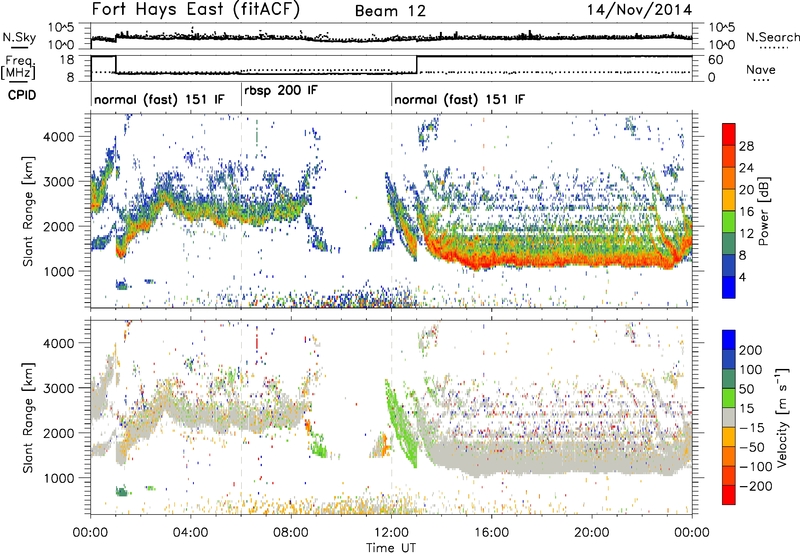800x554 pixels.
Task: Click the '4000' tick on the power panel
Action: coord(59,137)
